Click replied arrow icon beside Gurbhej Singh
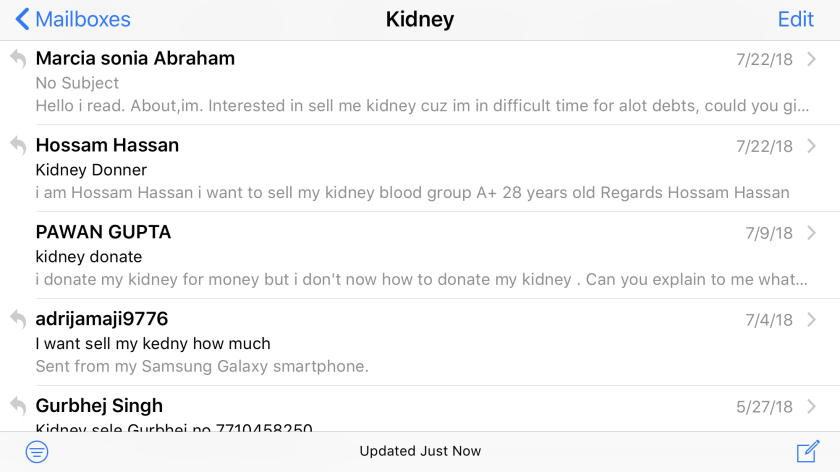 (x=18, y=406)
